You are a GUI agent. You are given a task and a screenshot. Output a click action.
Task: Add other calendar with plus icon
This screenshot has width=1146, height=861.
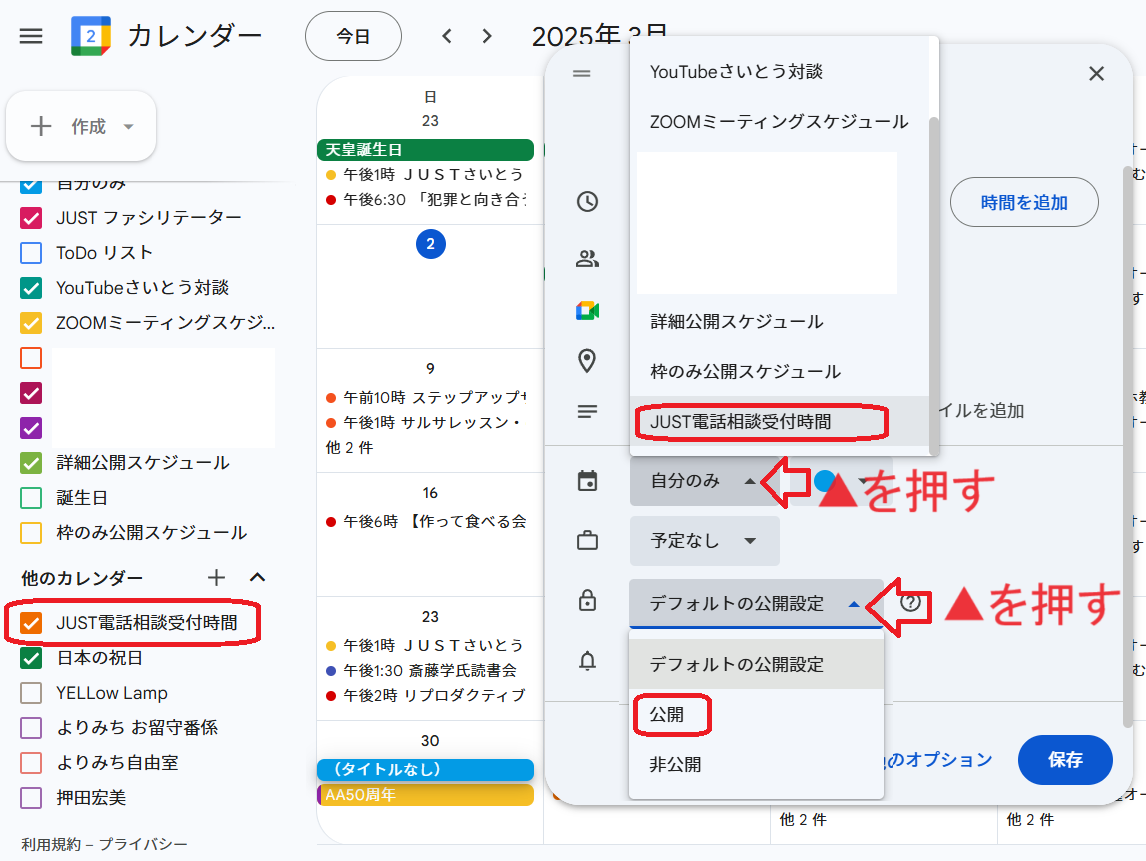[216, 577]
